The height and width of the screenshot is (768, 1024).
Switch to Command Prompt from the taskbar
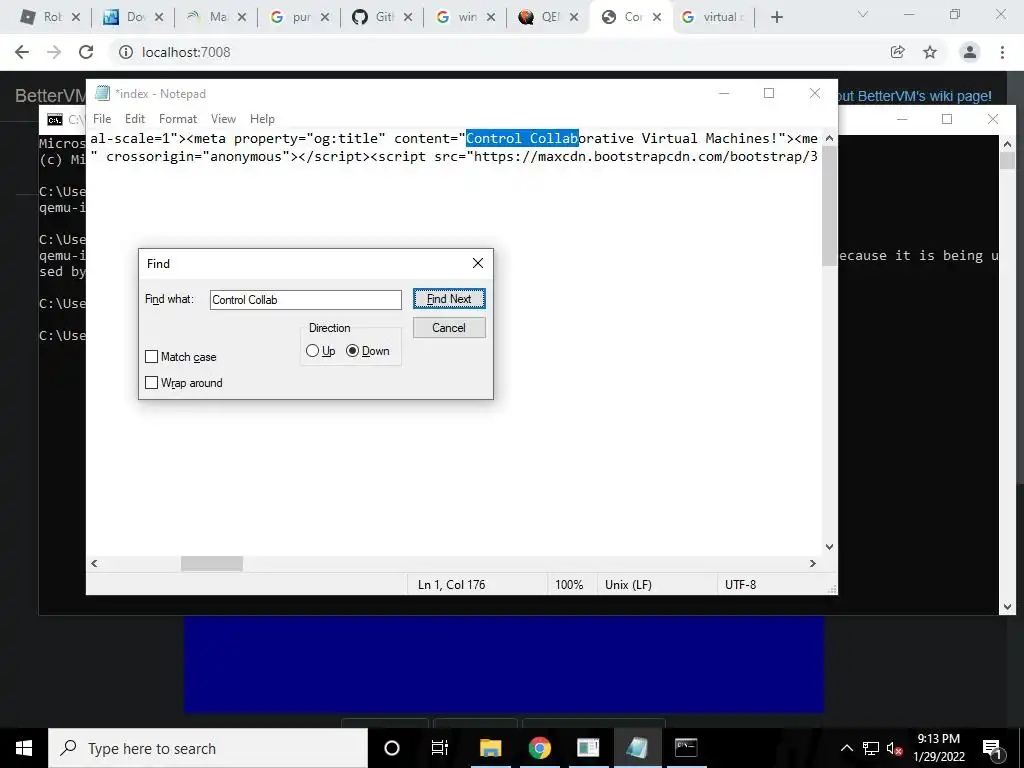(686, 748)
